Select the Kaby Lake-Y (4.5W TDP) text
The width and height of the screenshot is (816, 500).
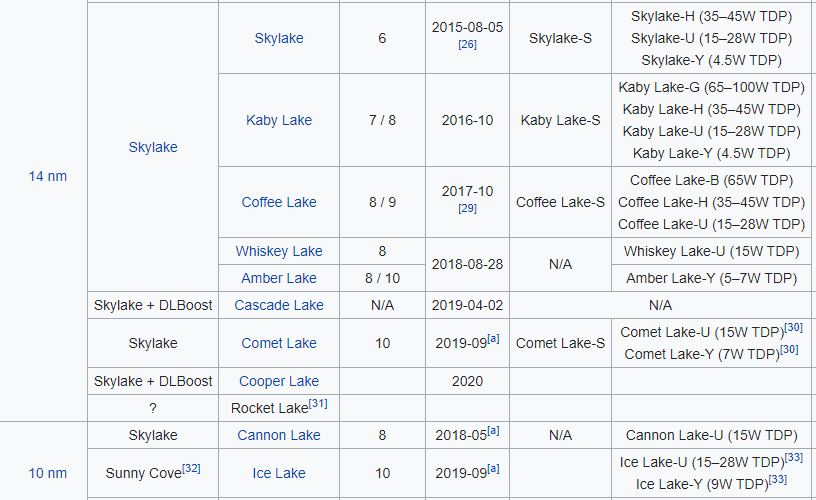click(711, 153)
